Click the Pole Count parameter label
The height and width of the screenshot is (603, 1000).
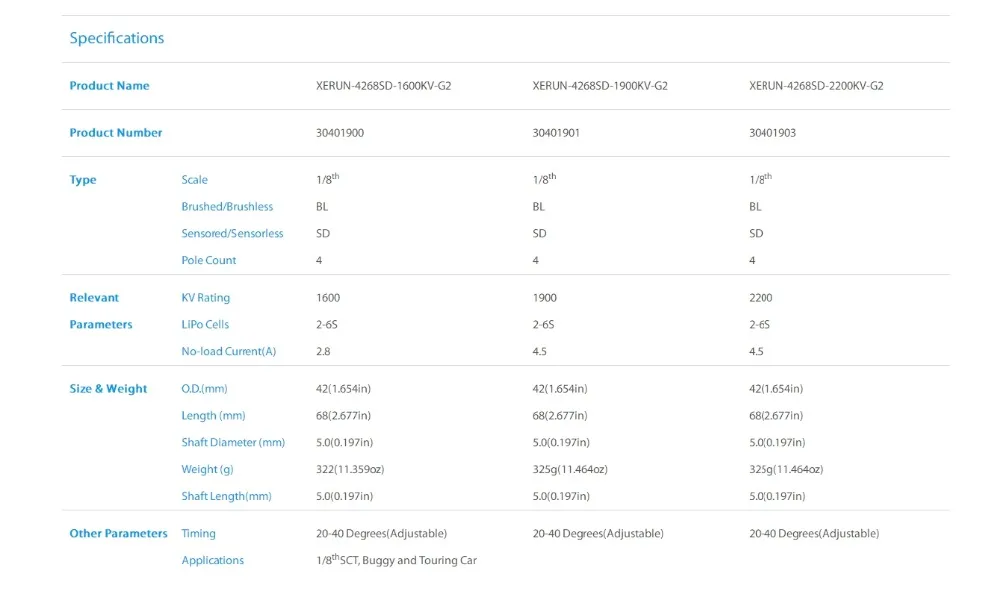(209, 260)
